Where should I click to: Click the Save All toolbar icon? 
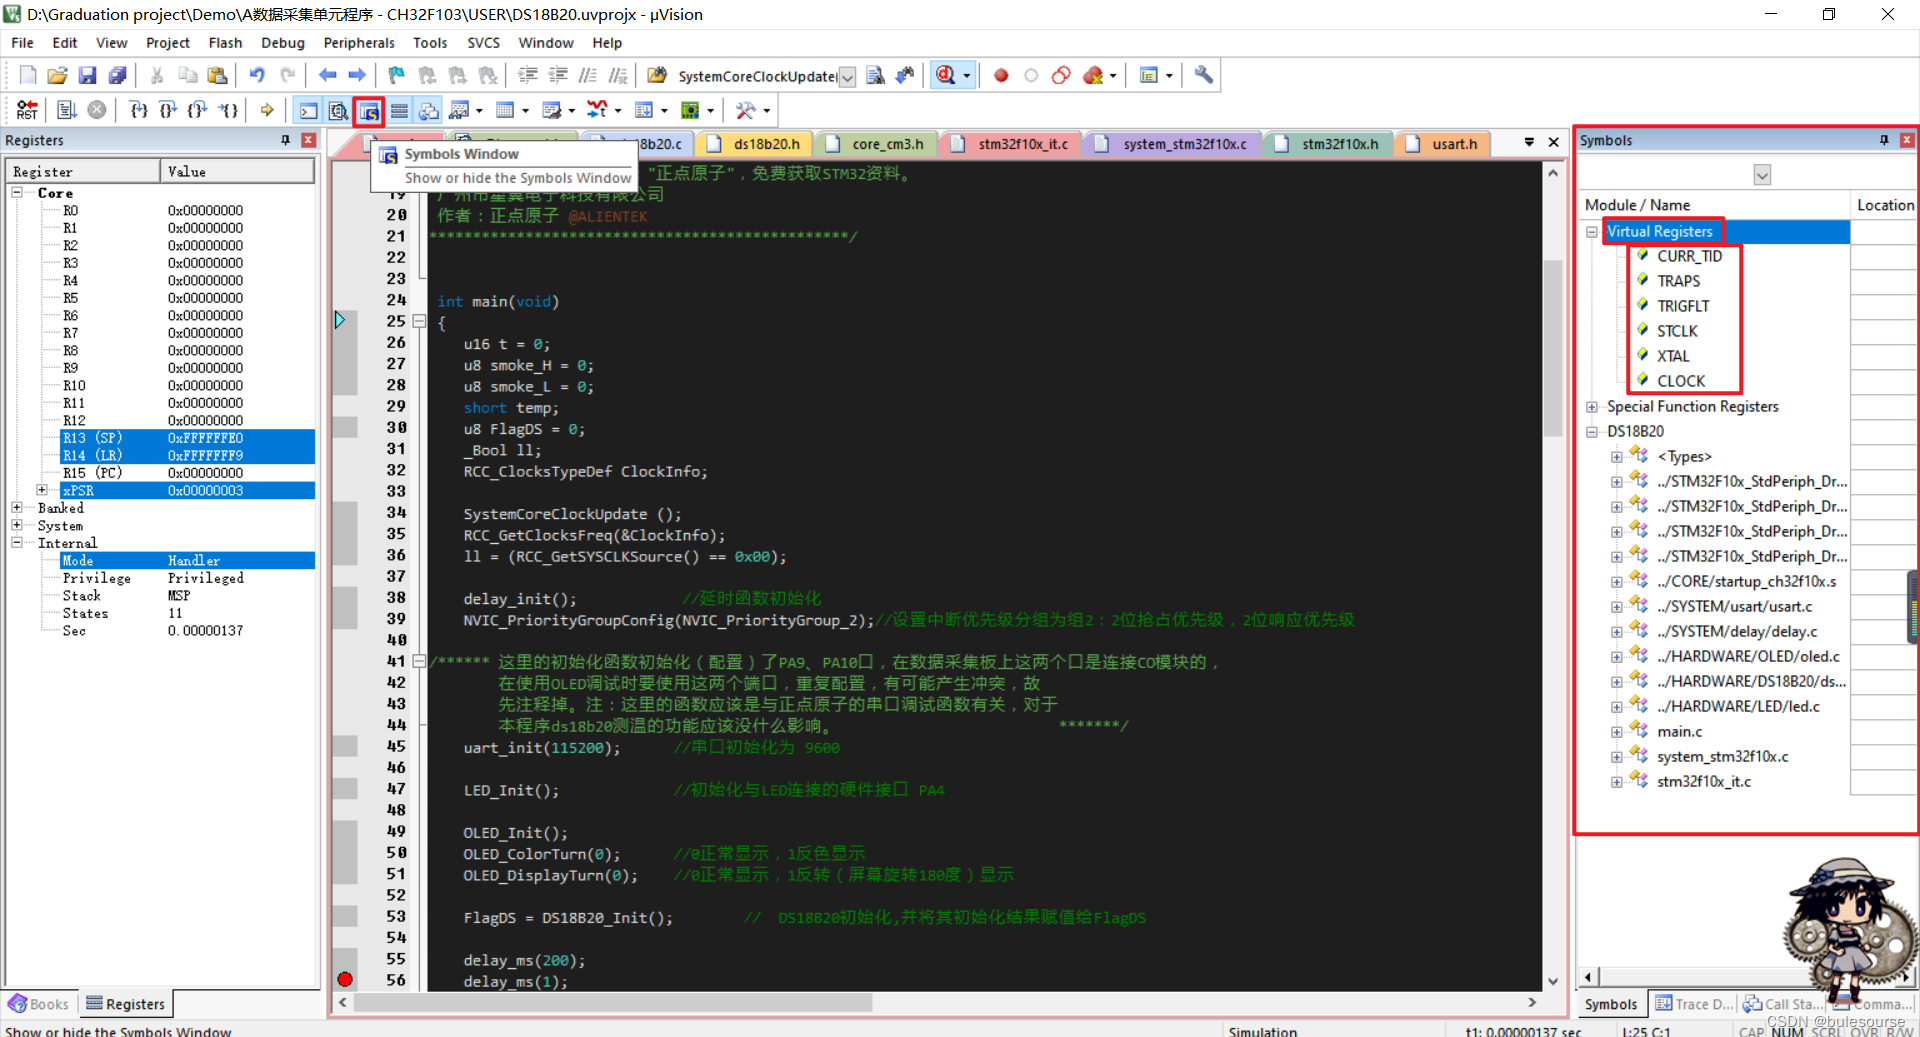coord(117,75)
